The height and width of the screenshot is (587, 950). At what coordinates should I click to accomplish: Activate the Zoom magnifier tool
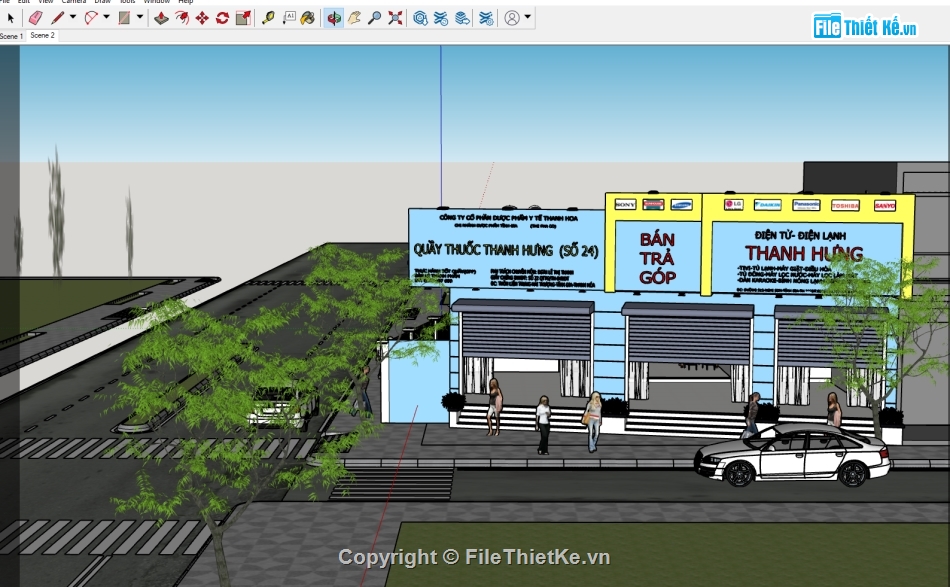click(x=374, y=18)
